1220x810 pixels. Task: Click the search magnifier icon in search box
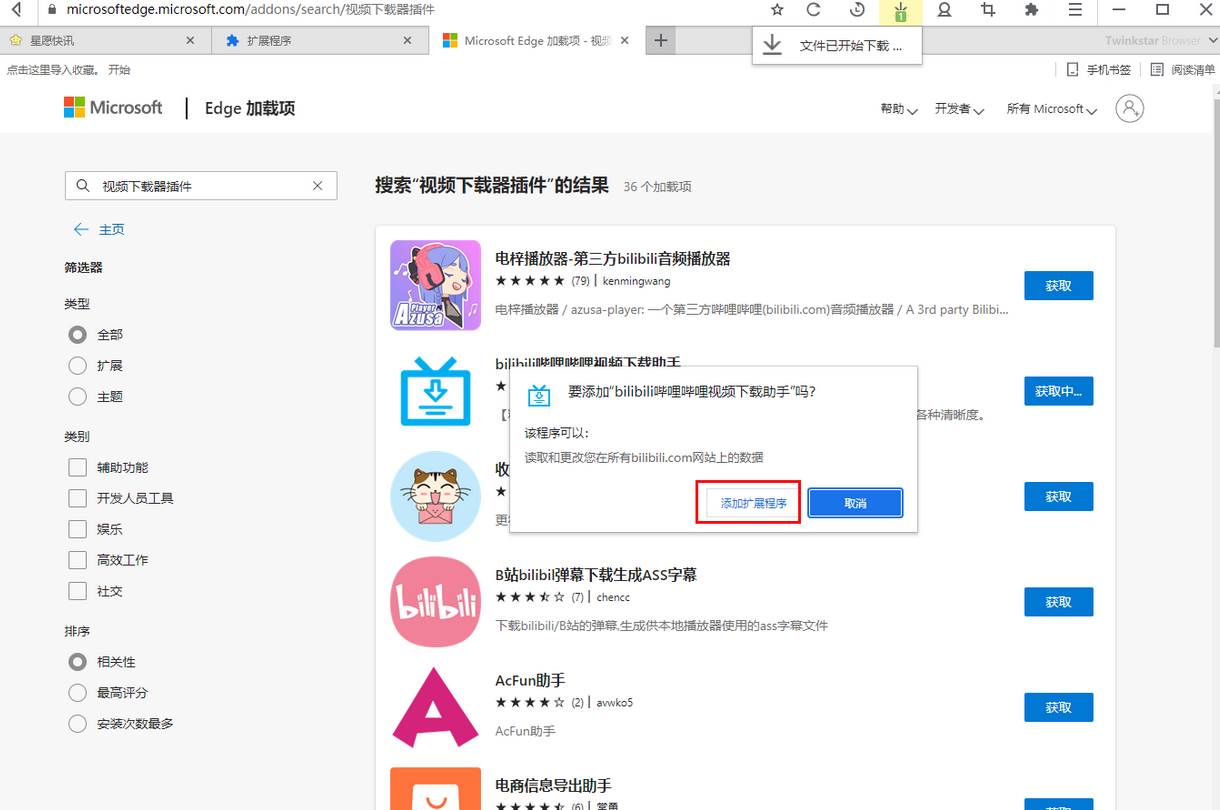coord(82,186)
